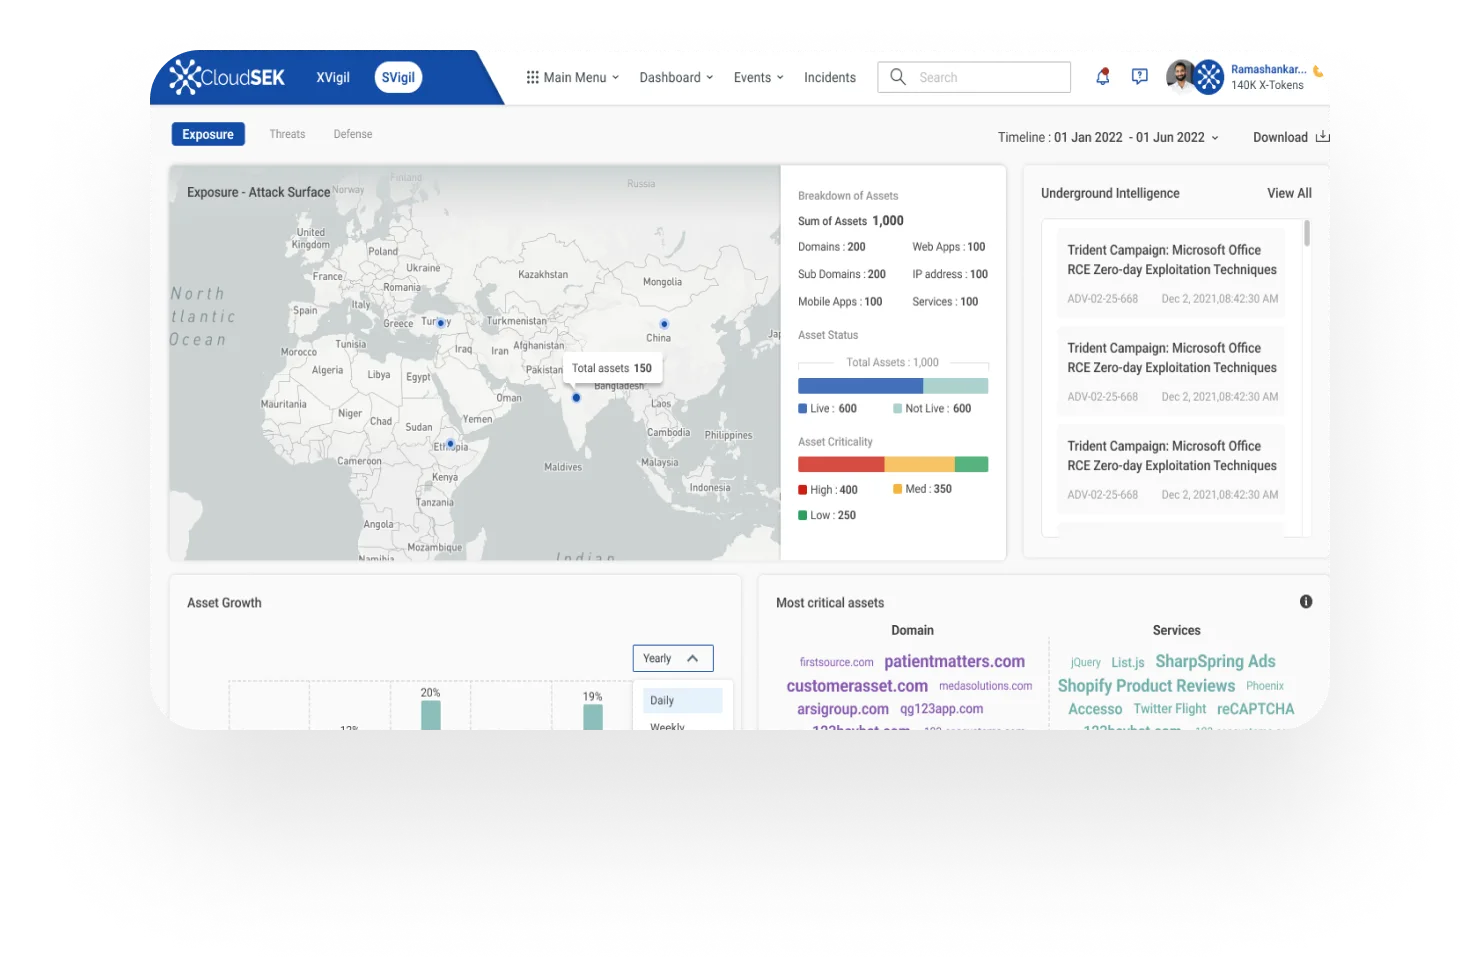
Task: Click the blue Live segment of status bar
Action: click(860, 386)
